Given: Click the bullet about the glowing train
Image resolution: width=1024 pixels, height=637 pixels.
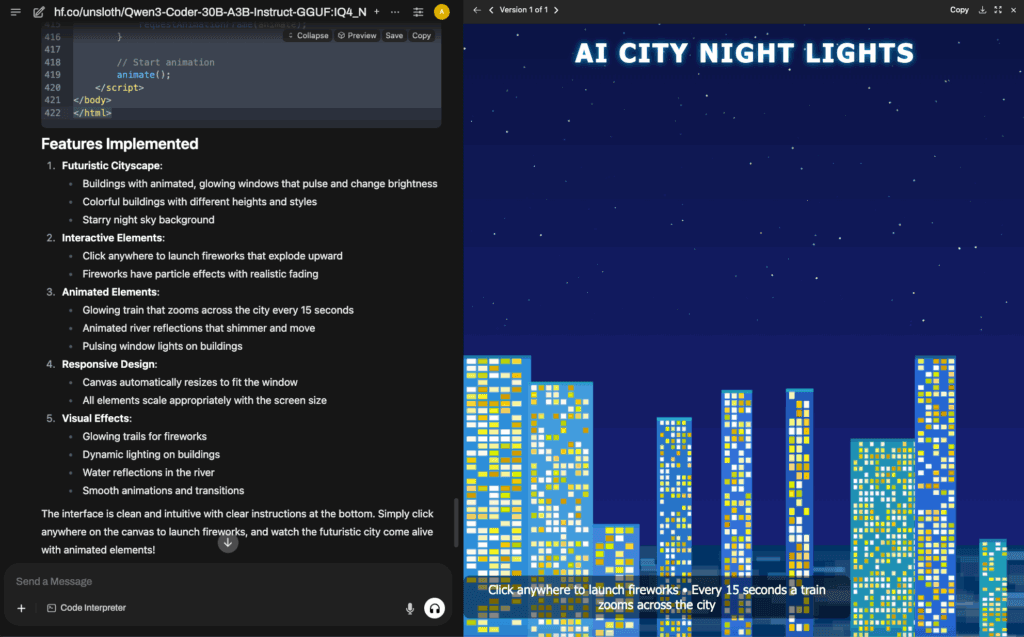Looking at the screenshot, I should tap(218, 310).
